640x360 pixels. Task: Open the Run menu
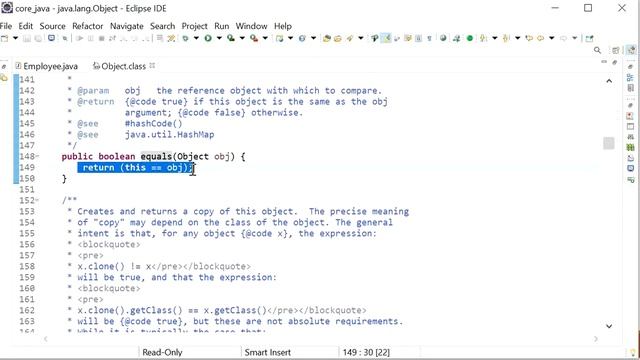pos(222,26)
